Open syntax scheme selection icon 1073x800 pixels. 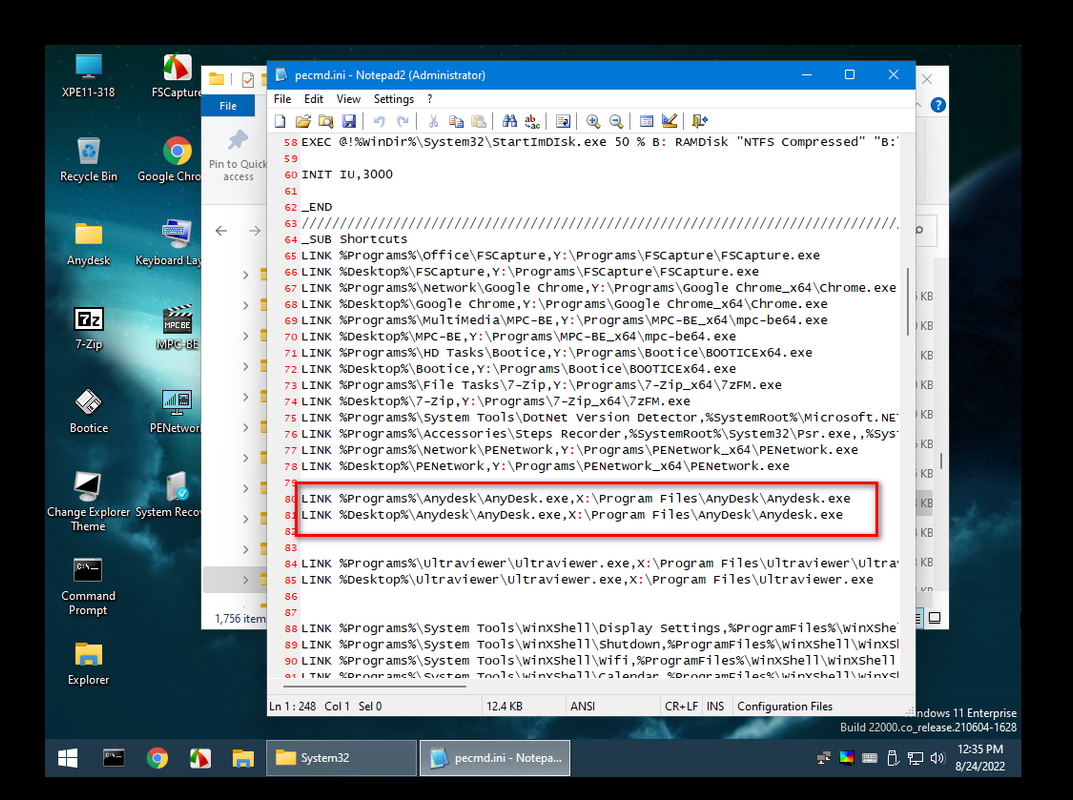tap(646, 121)
